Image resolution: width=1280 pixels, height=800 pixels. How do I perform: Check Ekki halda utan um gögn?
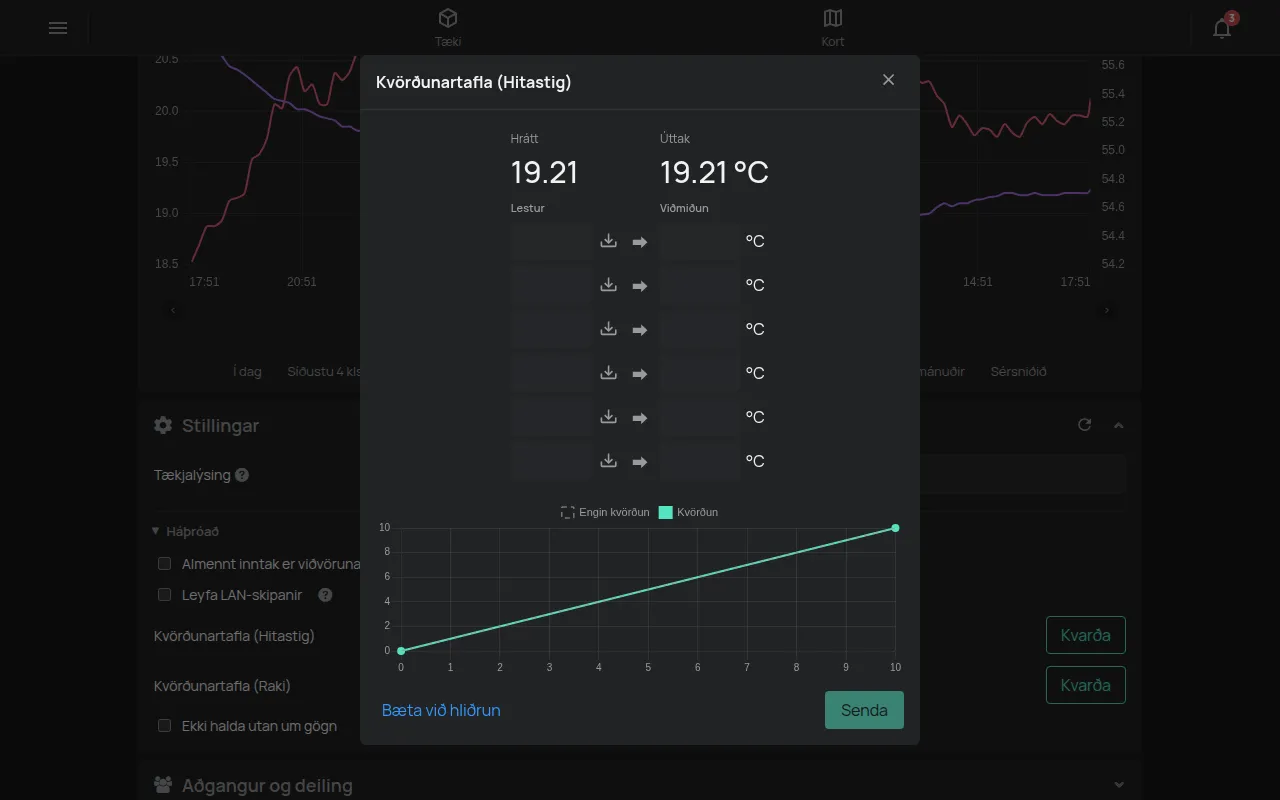(165, 726)
